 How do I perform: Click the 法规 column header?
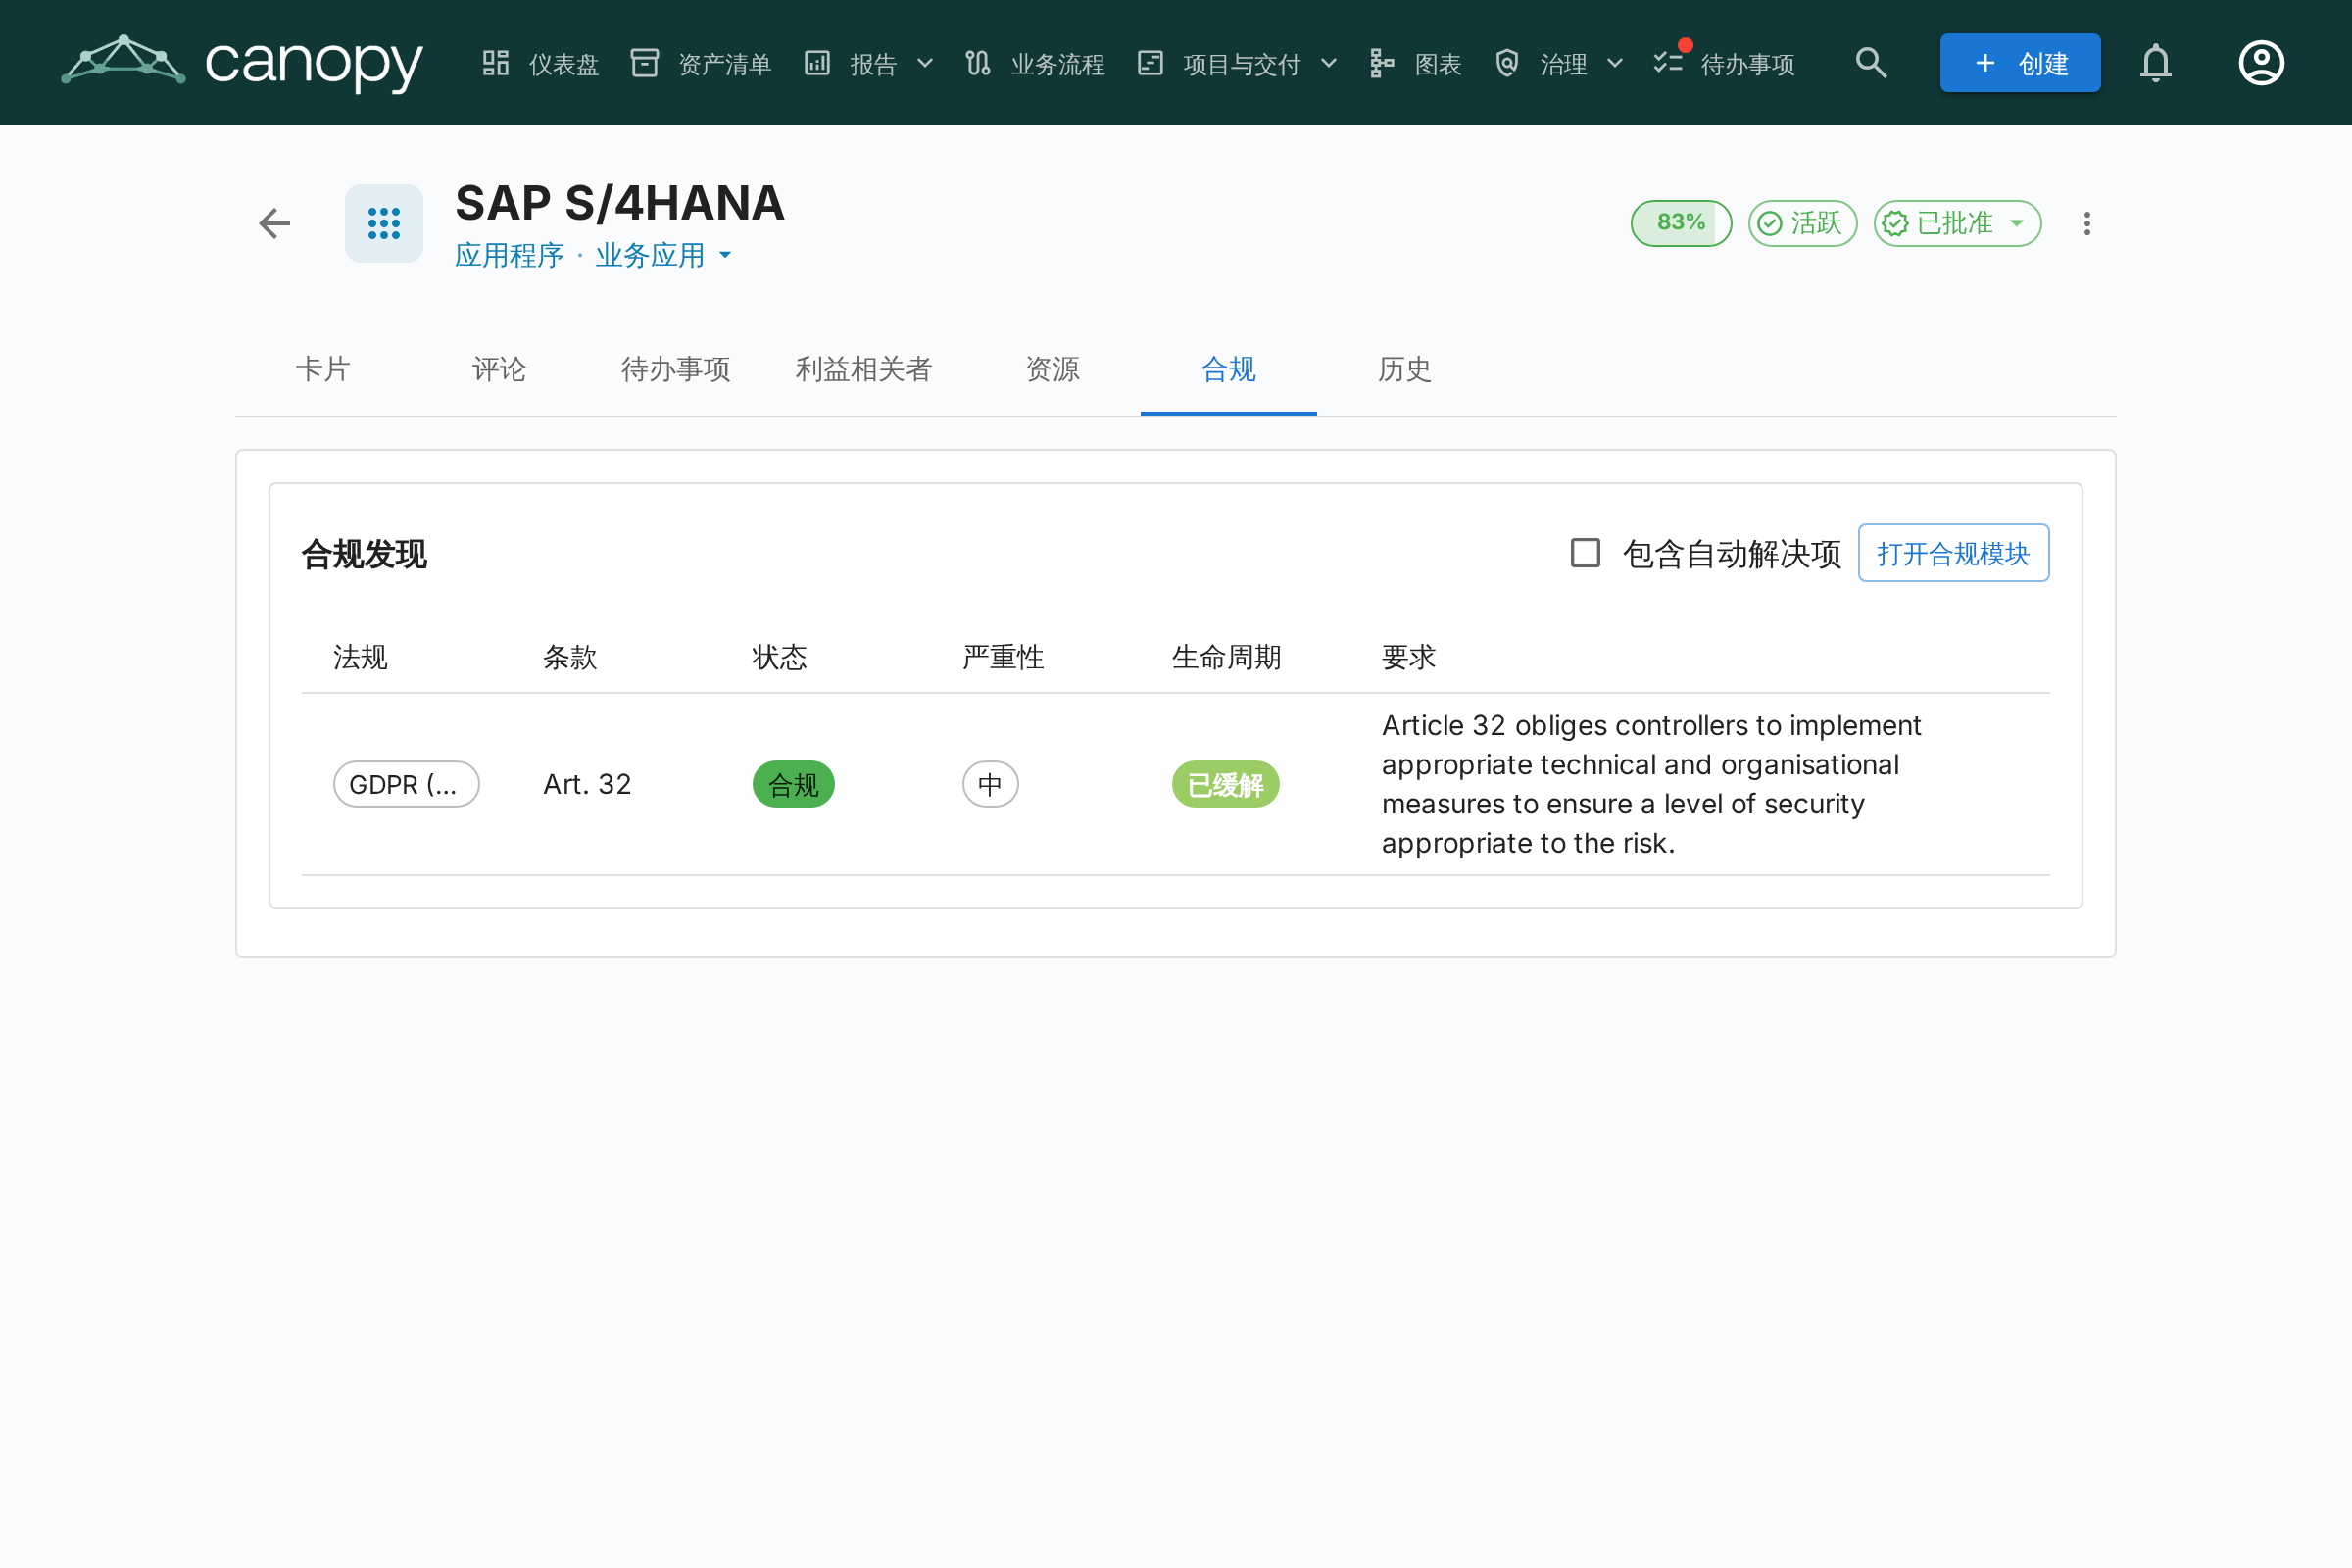click(x=360, y=657)
